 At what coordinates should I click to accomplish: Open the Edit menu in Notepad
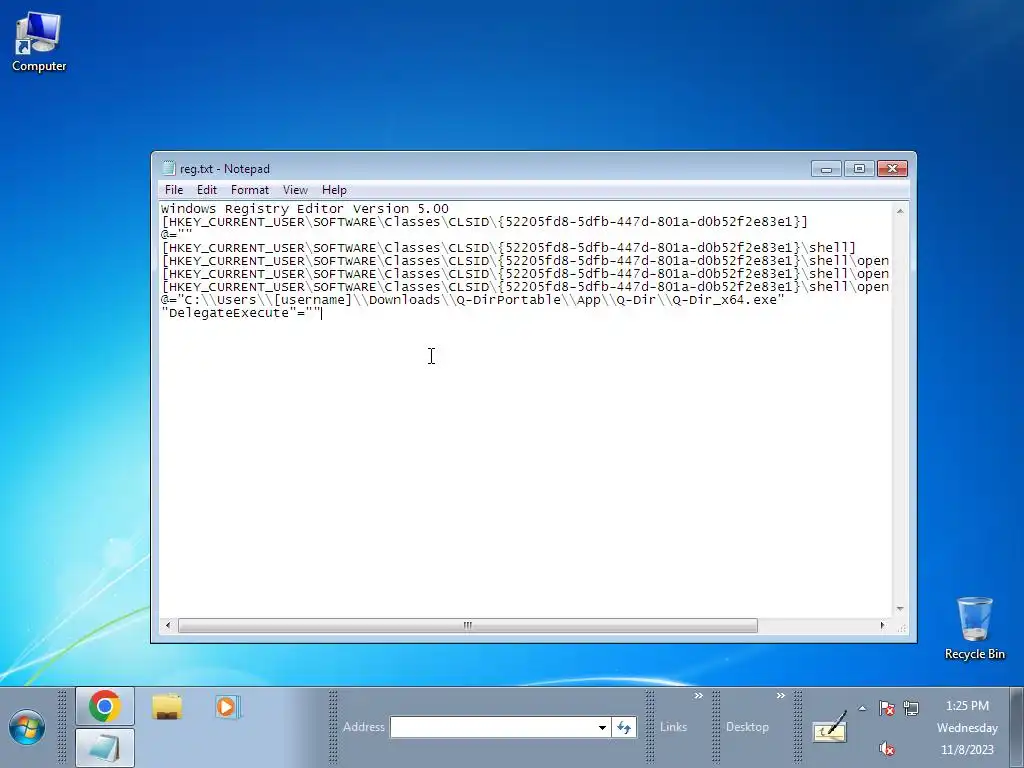[206, 190]
